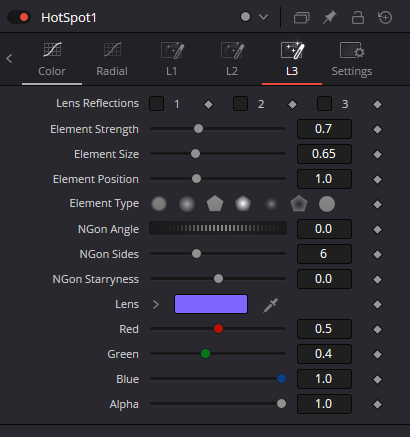Click the Red channel slider handle
The height and width of the screenshot is (437, 410).
point(218,329)
